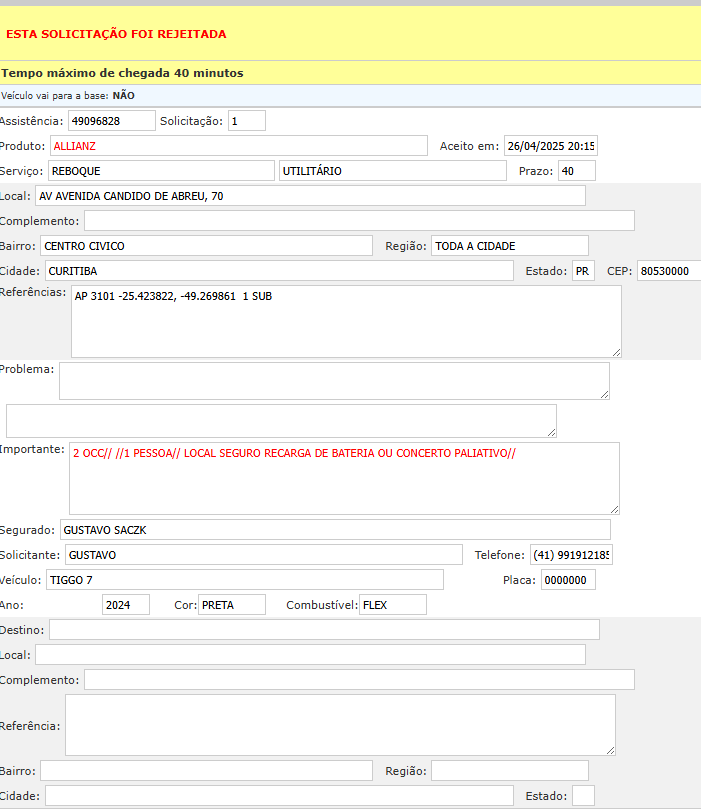Image resolution: width=701 pixels, height=809 pixels.
Task: Click the Assistência number field
Action: [111, 121]
